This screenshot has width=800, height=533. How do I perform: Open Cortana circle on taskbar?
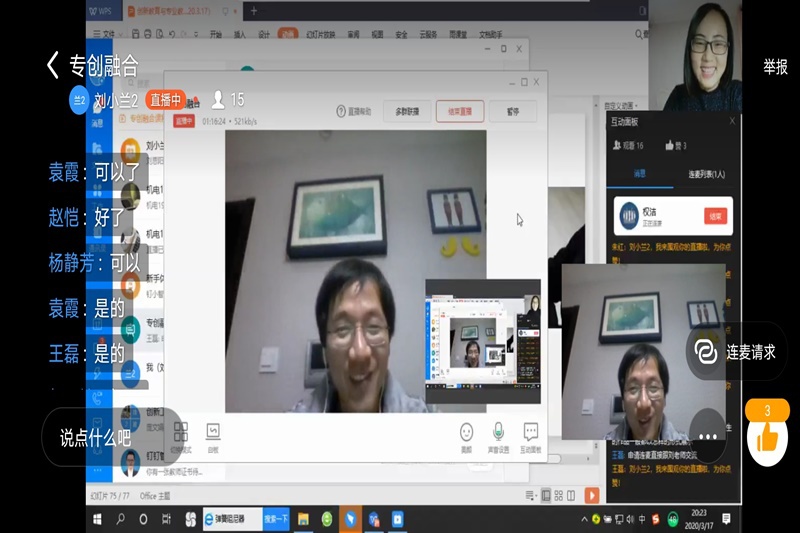point(143,519)
